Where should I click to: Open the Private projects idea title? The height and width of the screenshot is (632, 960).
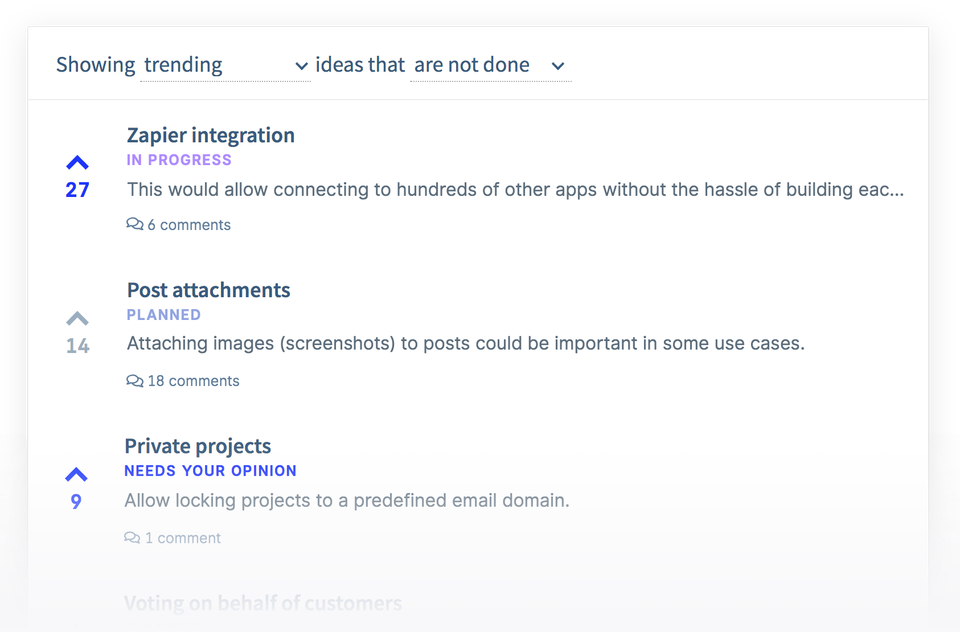pos(197,446)
